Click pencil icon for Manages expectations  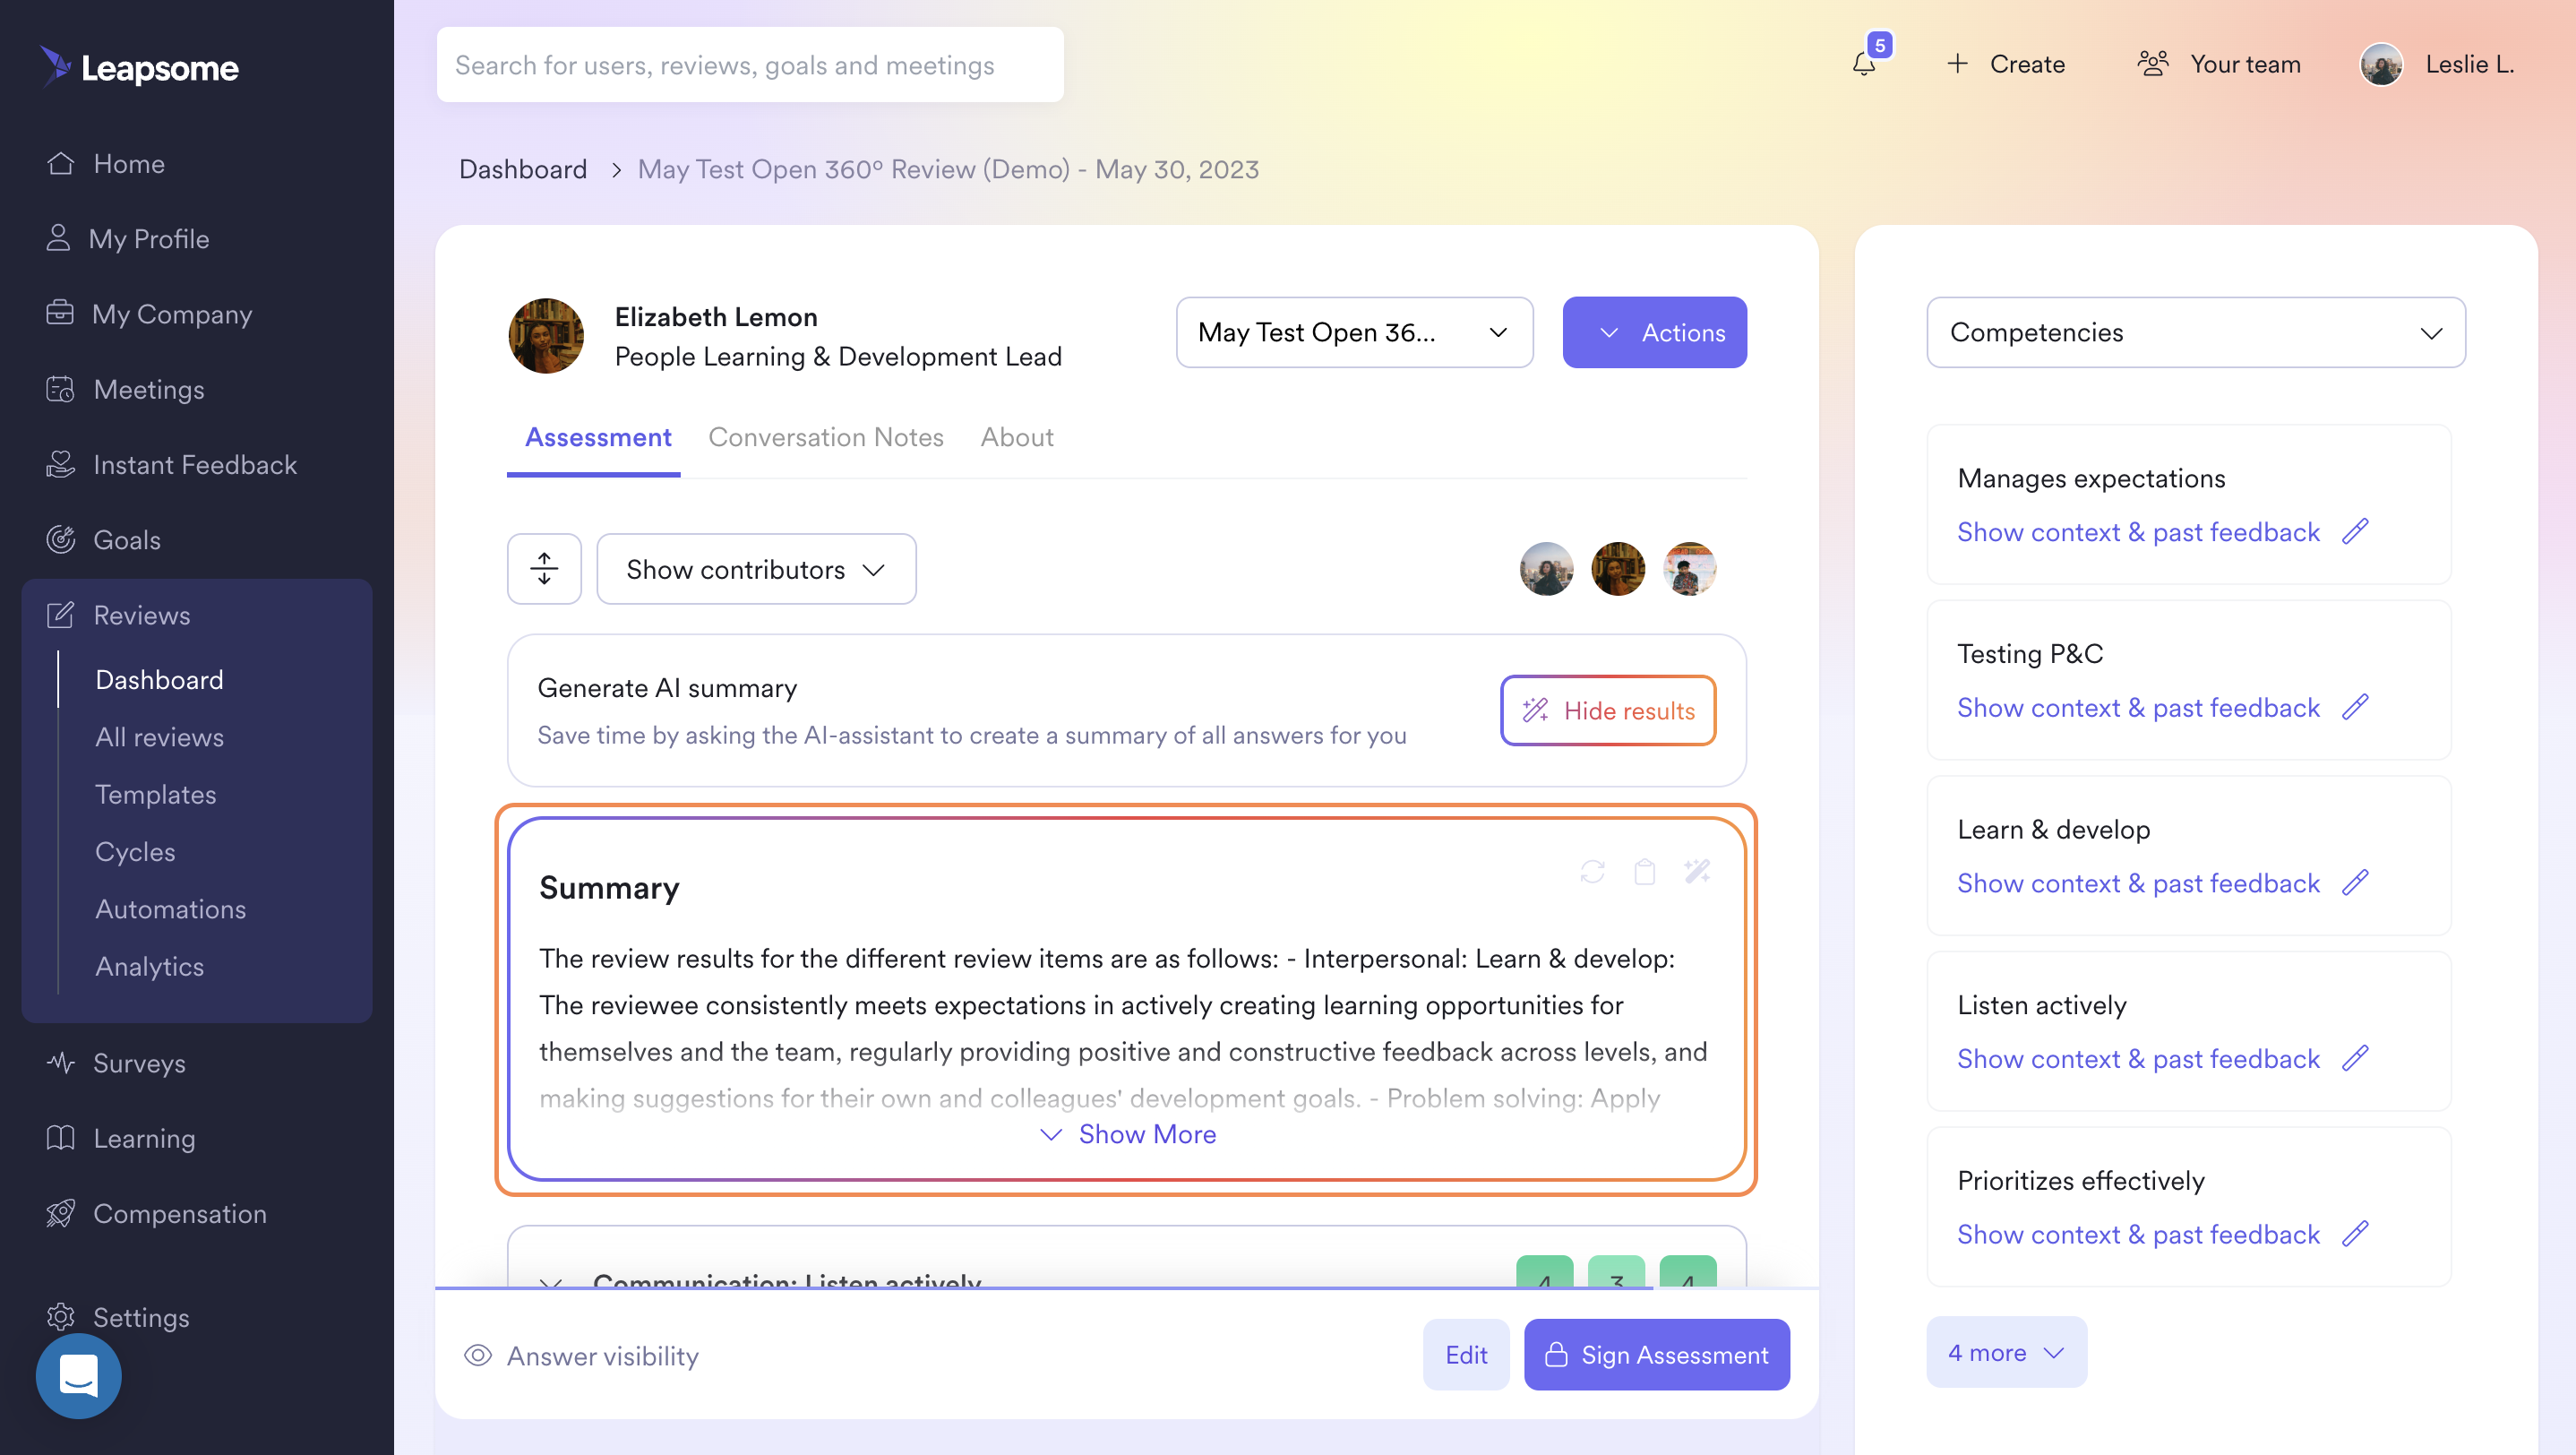tap(2356, 531)
